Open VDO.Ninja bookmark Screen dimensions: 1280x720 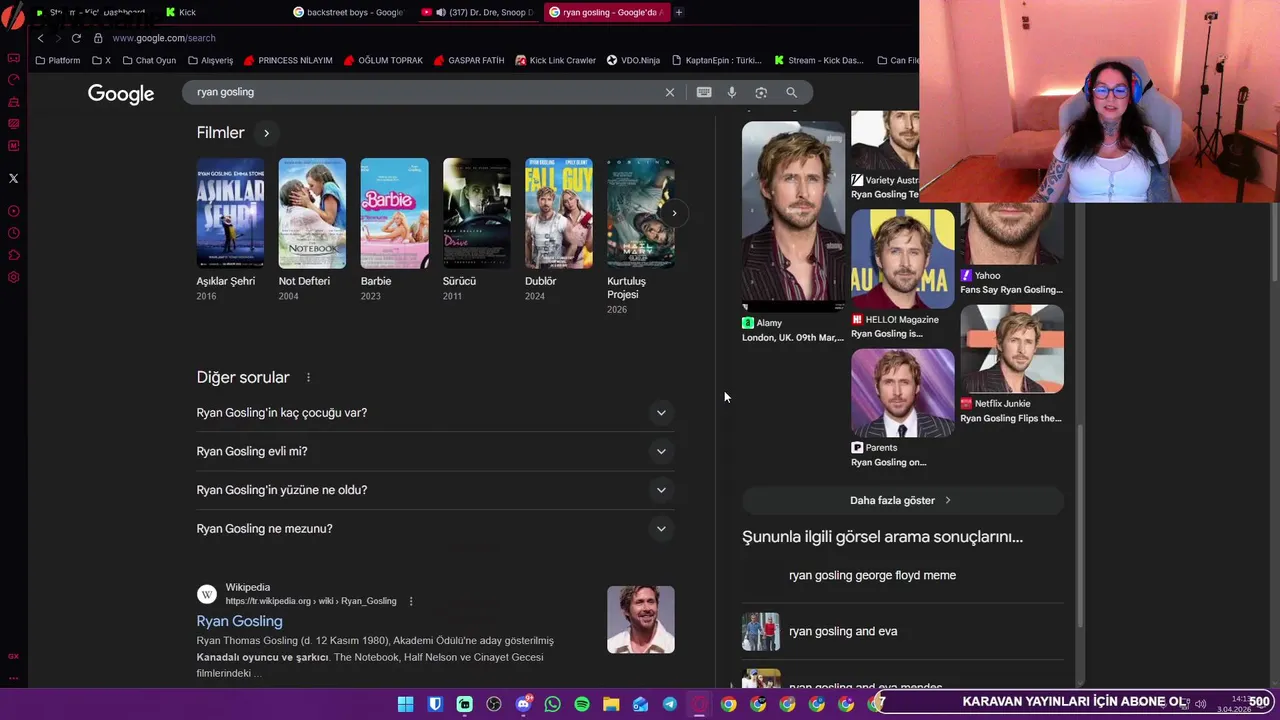tap(633, 60)
